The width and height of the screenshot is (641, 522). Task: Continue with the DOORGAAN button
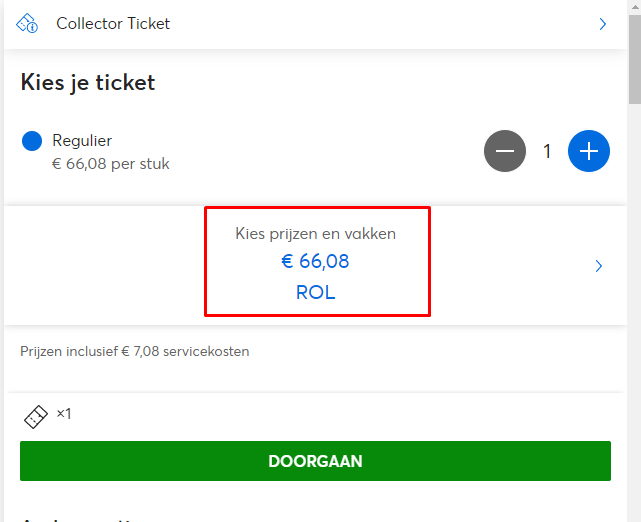pyautogui.click(x=315, y=461)
